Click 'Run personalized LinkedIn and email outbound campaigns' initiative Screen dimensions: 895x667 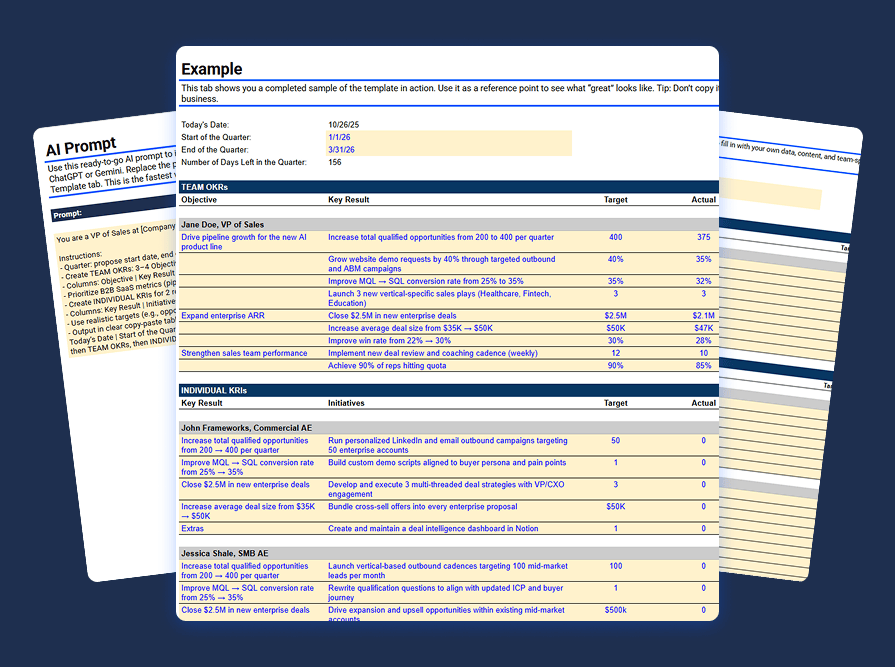pos(448,445)
